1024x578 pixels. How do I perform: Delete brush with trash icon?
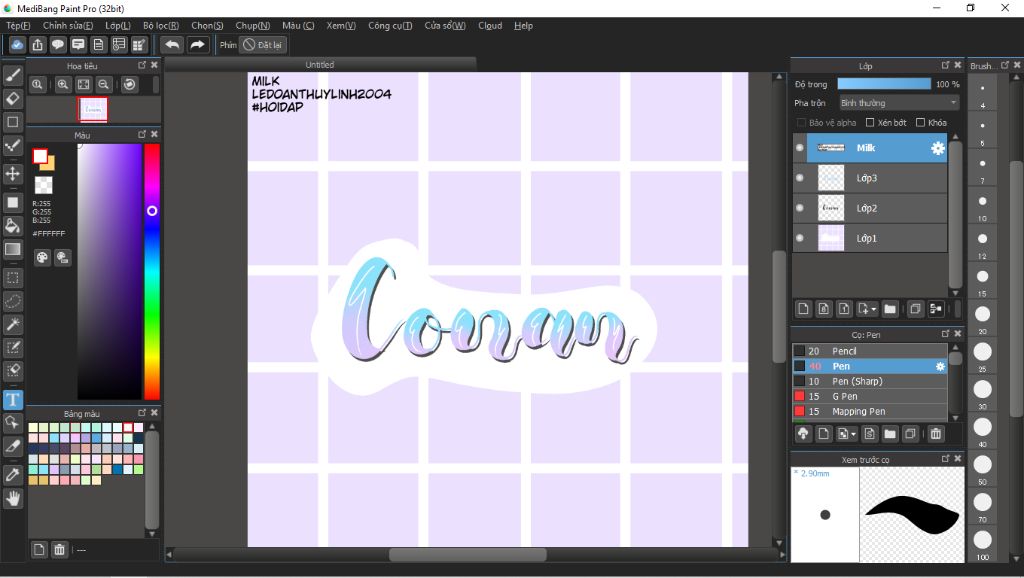tap(936, 434)
